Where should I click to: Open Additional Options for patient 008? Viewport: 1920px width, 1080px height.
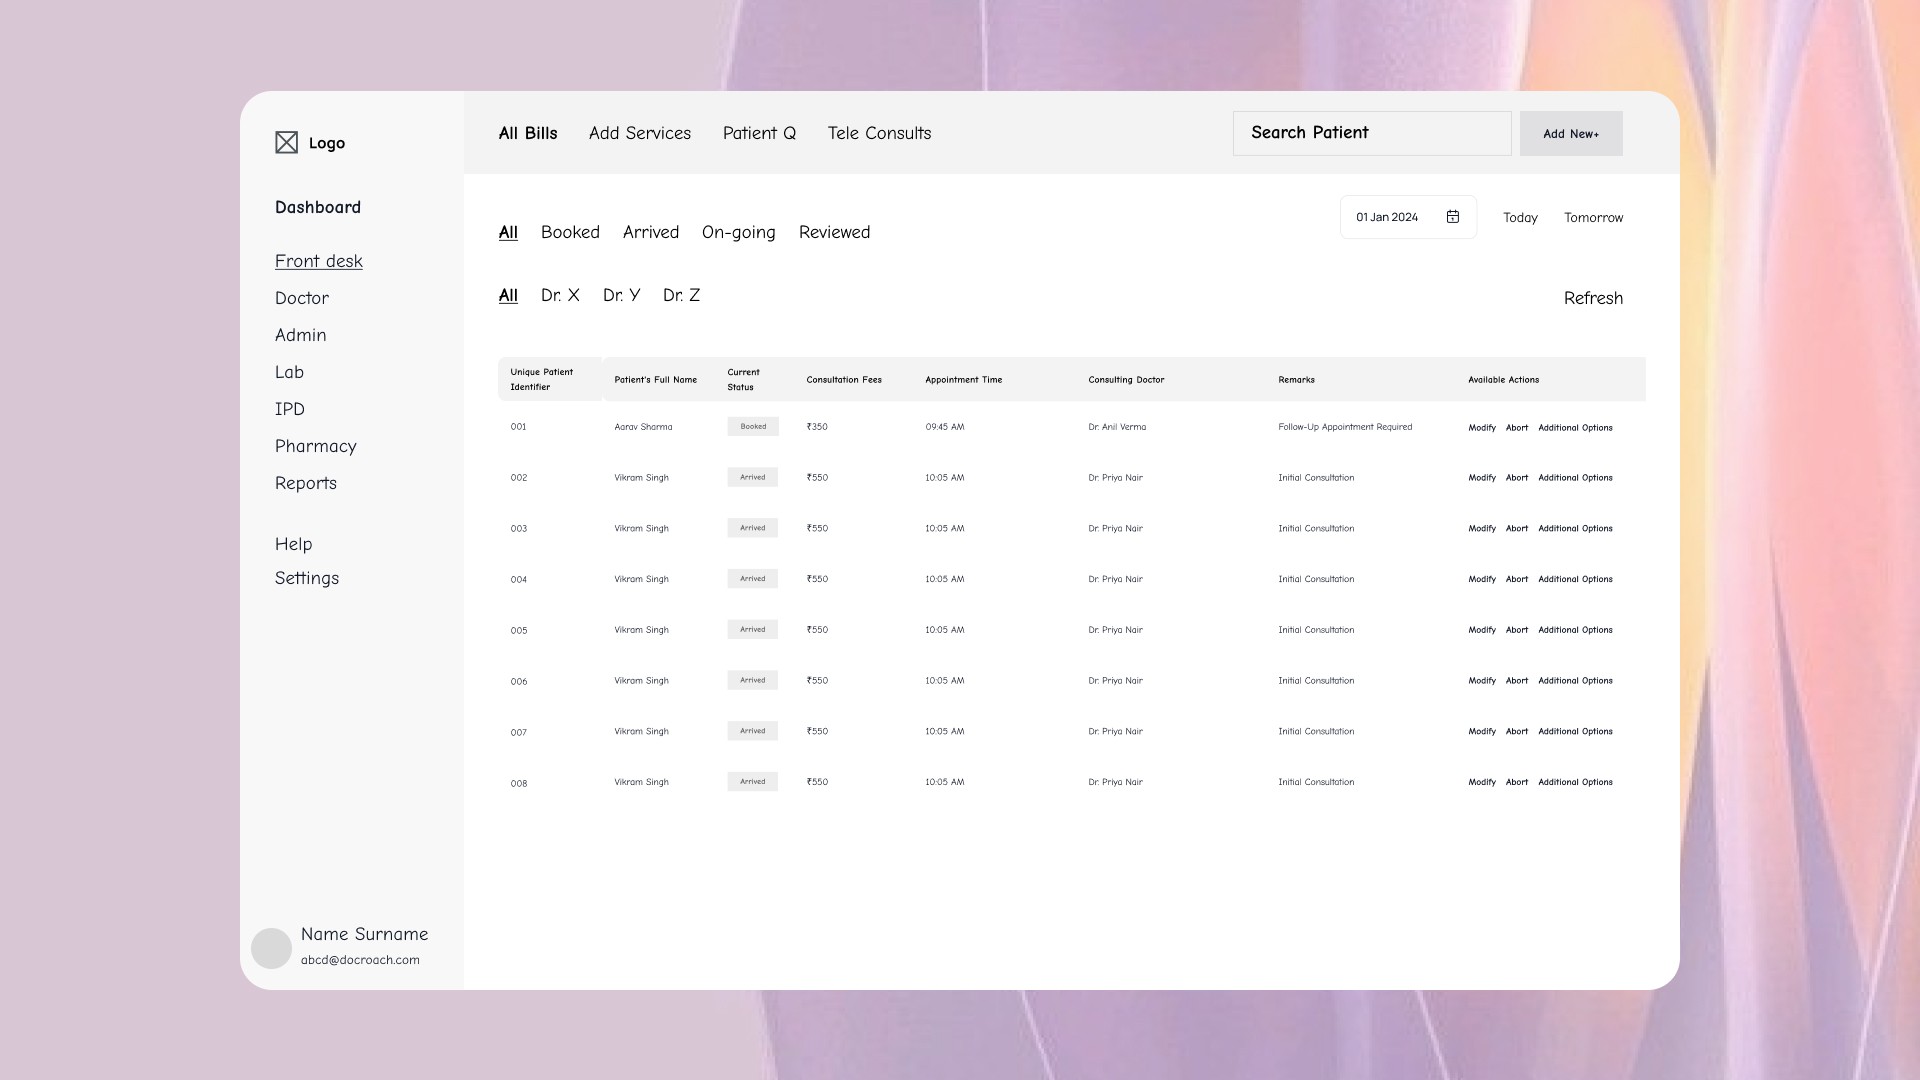1575,782
